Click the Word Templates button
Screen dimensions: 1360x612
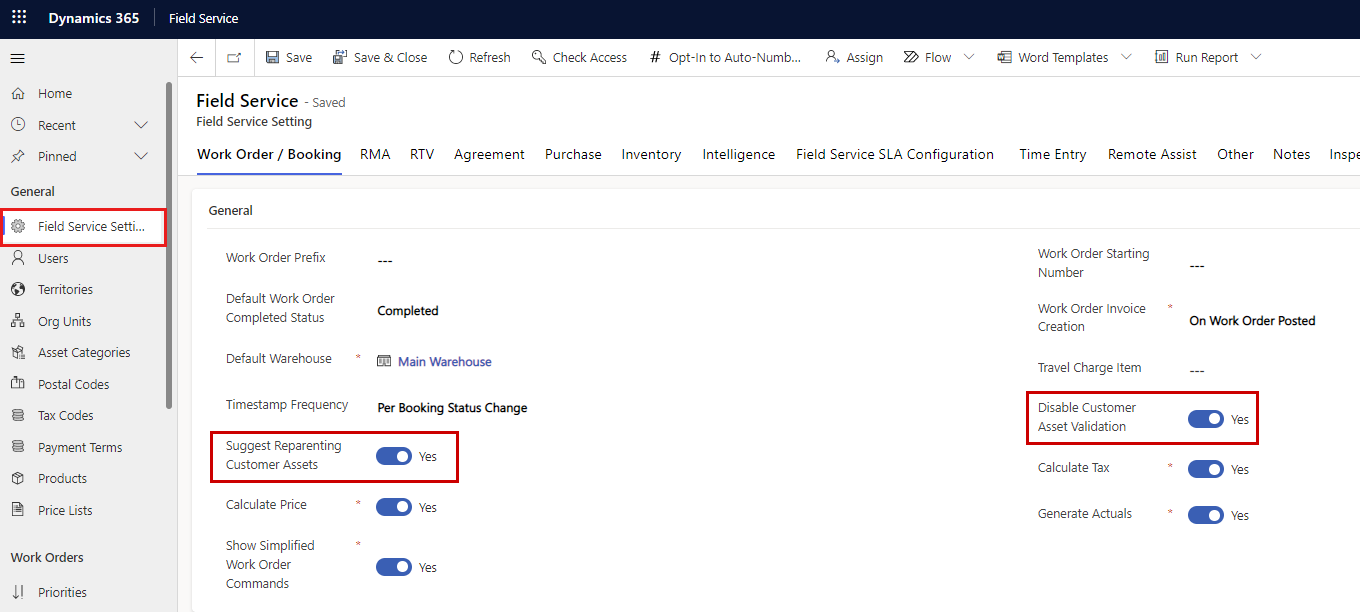click(x=1053, y=57)
